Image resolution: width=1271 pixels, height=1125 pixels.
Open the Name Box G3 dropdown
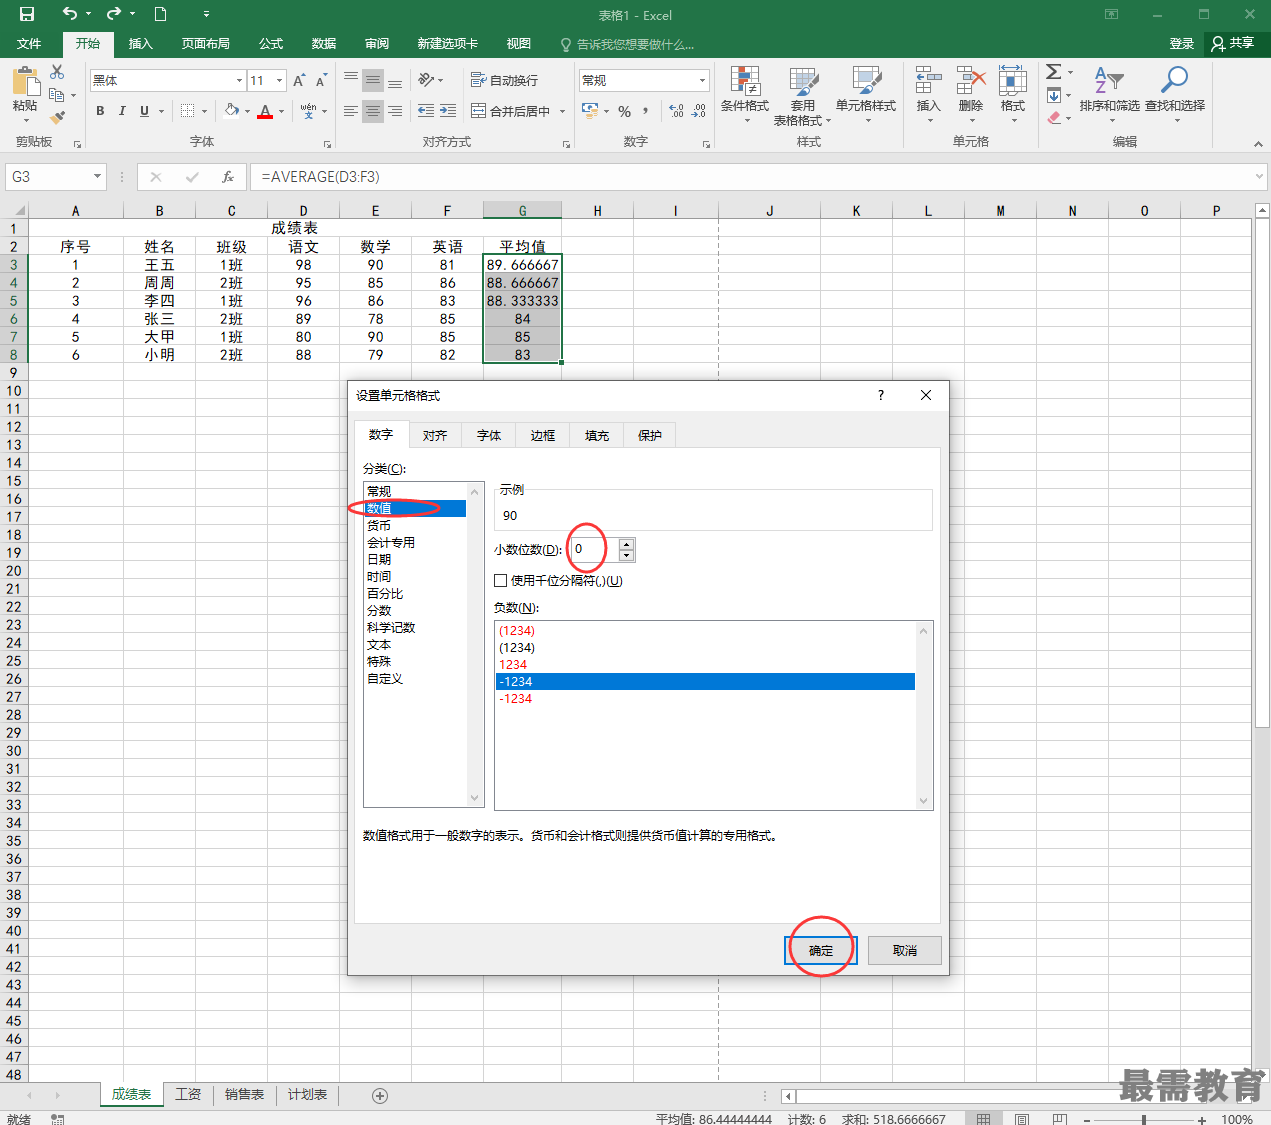97,177
